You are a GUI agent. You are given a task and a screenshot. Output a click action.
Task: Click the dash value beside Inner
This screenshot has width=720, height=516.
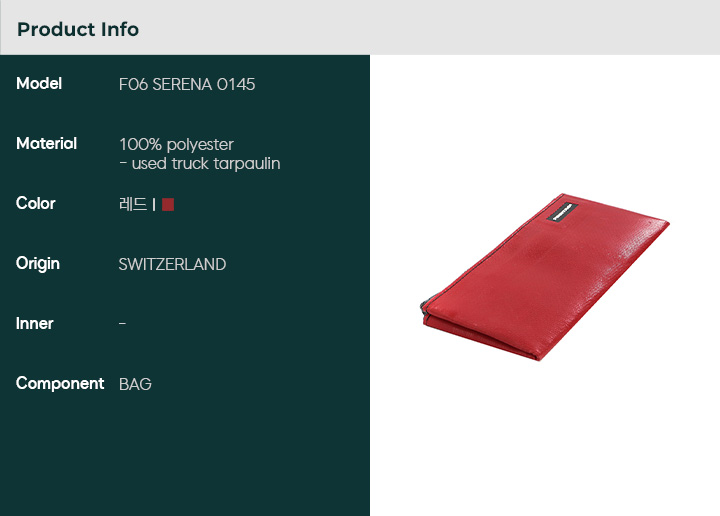(122, 324)
